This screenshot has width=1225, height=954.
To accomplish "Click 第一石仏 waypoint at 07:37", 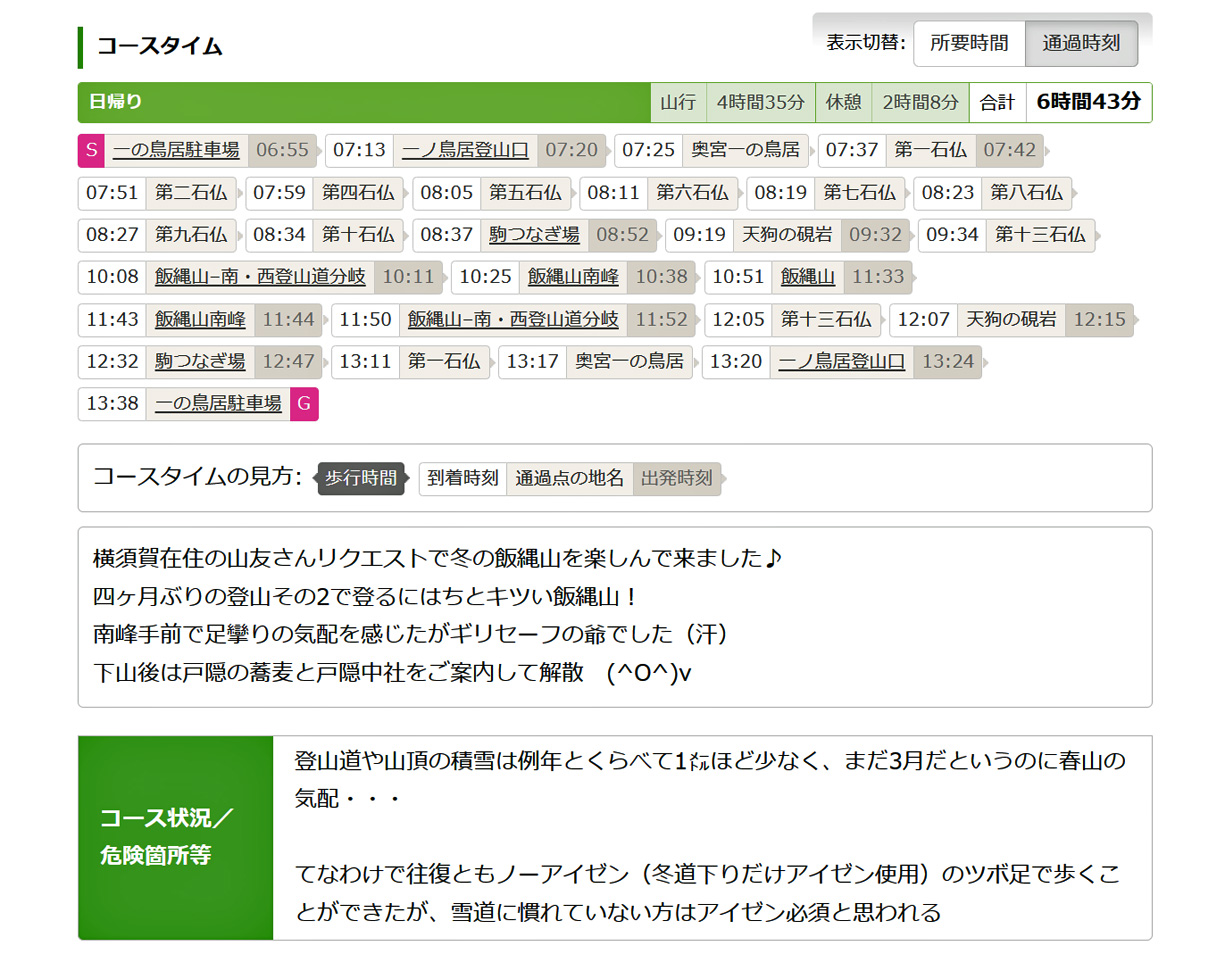I will [930, 150].
